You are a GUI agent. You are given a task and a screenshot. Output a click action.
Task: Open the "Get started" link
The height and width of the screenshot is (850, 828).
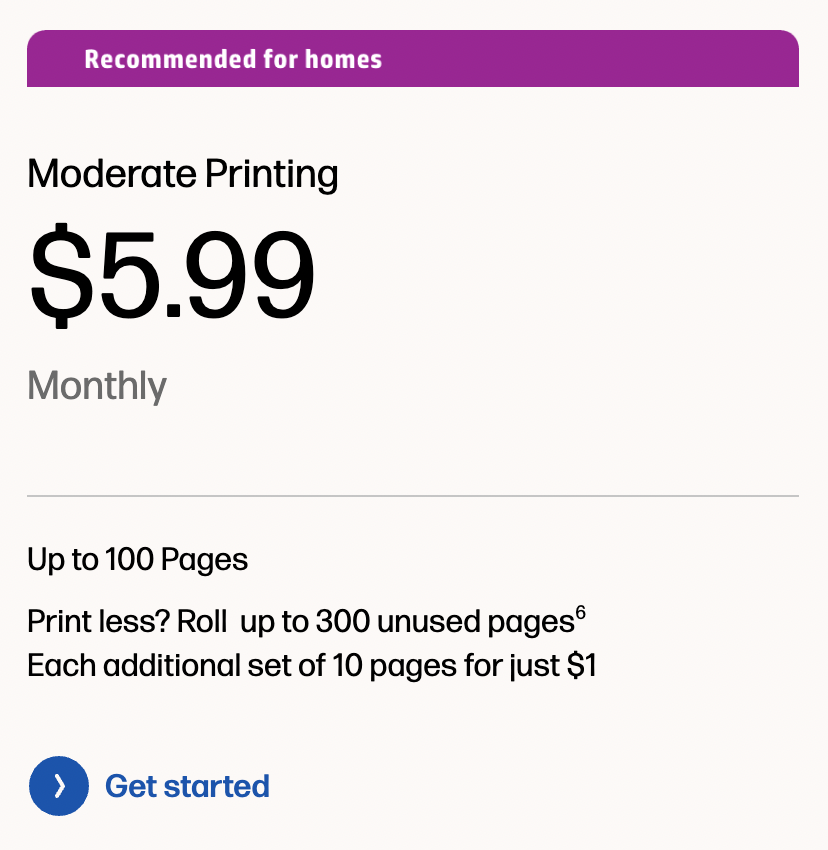[187, 786]
